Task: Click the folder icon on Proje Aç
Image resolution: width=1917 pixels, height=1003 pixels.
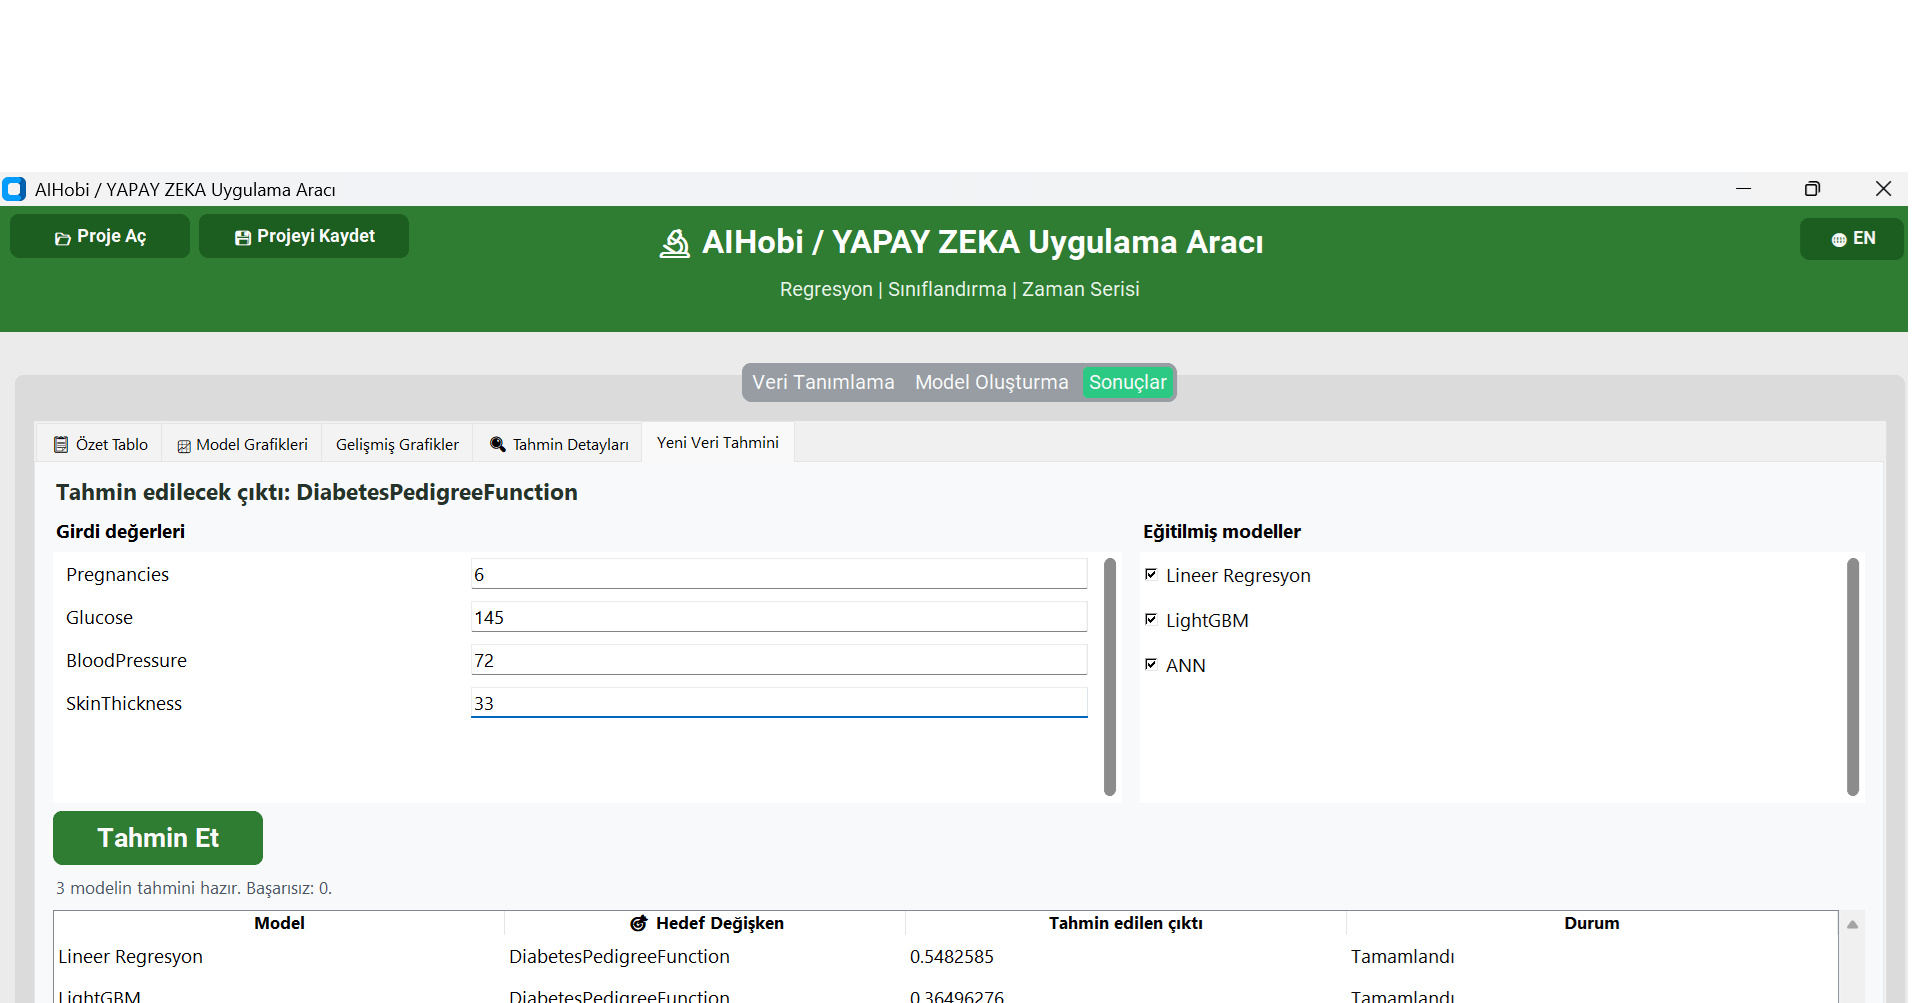Action: click(62, 238)
